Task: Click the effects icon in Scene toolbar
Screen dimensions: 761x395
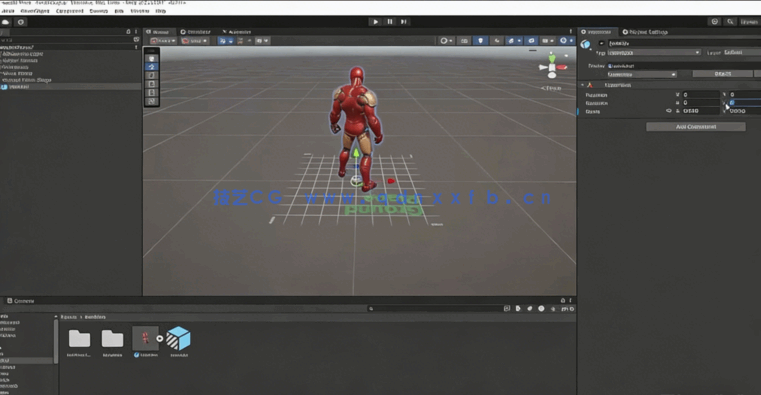Action: click(x=511, y=41)
